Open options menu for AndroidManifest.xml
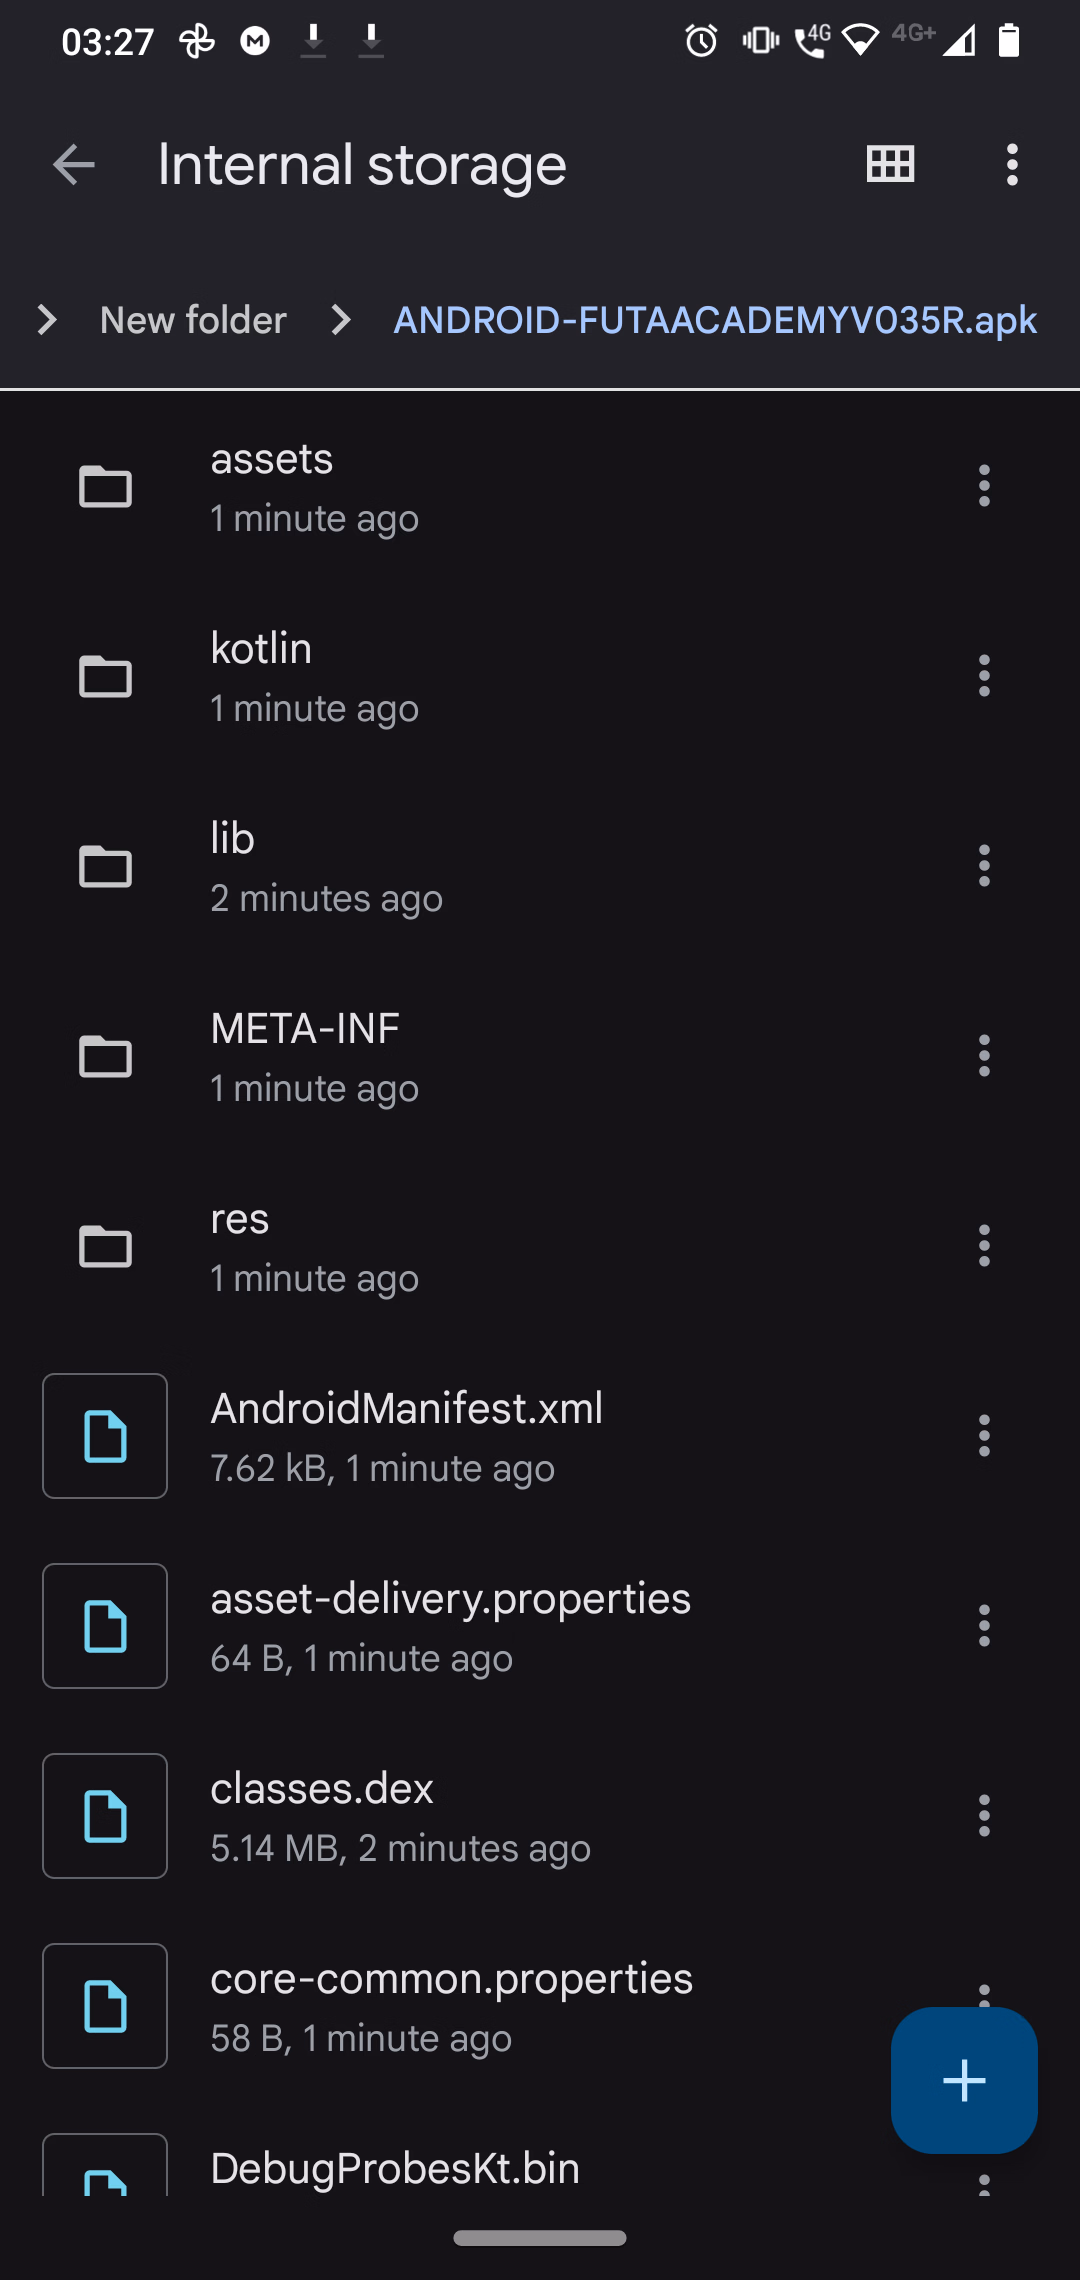The height and width of the screenshot is (2280, 1080). click(984, 1436)
